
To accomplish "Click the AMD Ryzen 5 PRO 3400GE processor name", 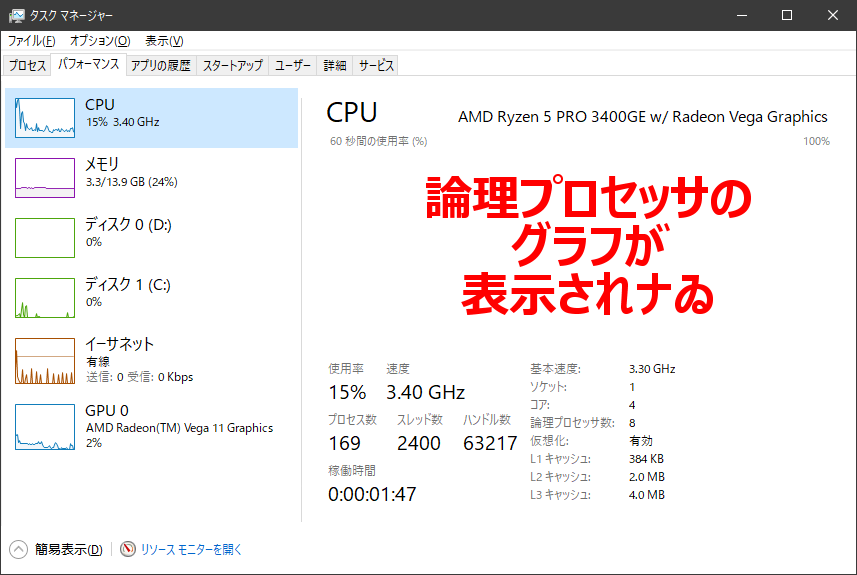I will click(x=643, y=116).
